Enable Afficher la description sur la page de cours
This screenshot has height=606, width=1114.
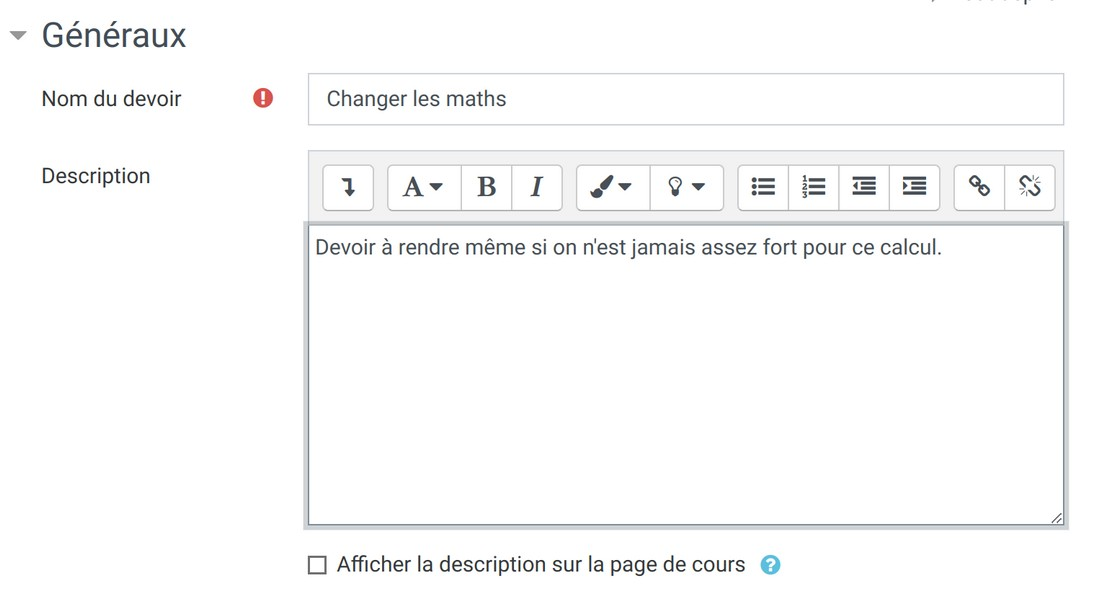tap(317, 565)
